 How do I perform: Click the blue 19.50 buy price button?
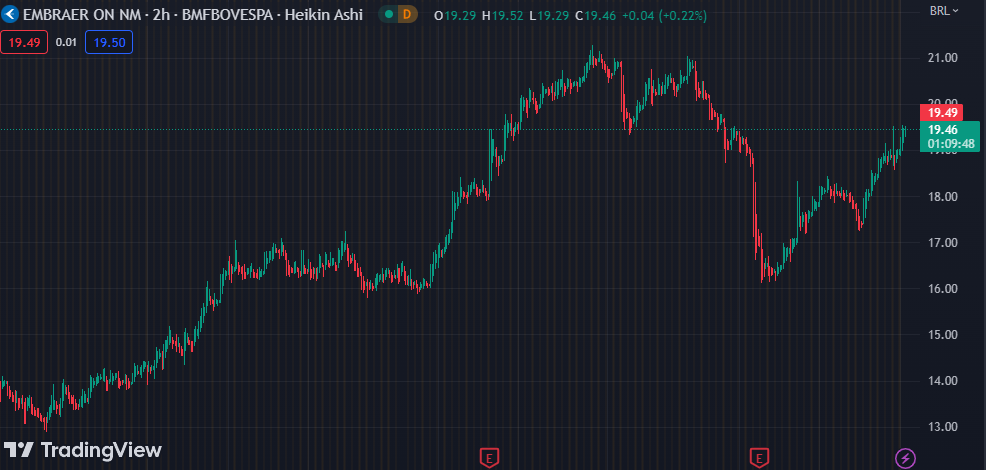click(109, 42)
